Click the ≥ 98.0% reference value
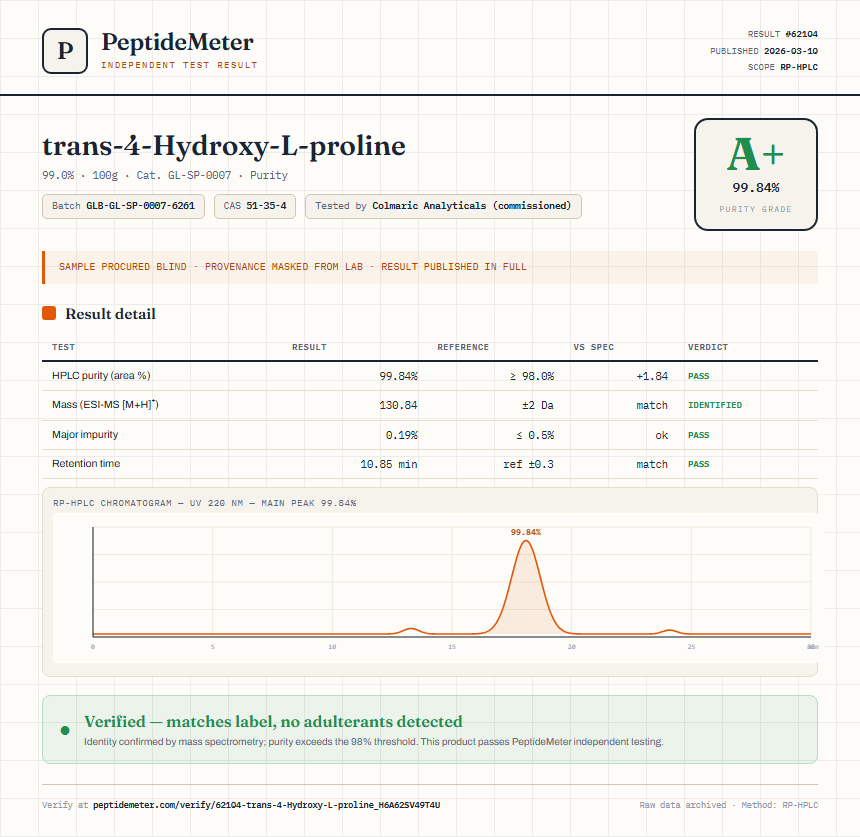This screenshot has height=837, width=860. point(532,376)
